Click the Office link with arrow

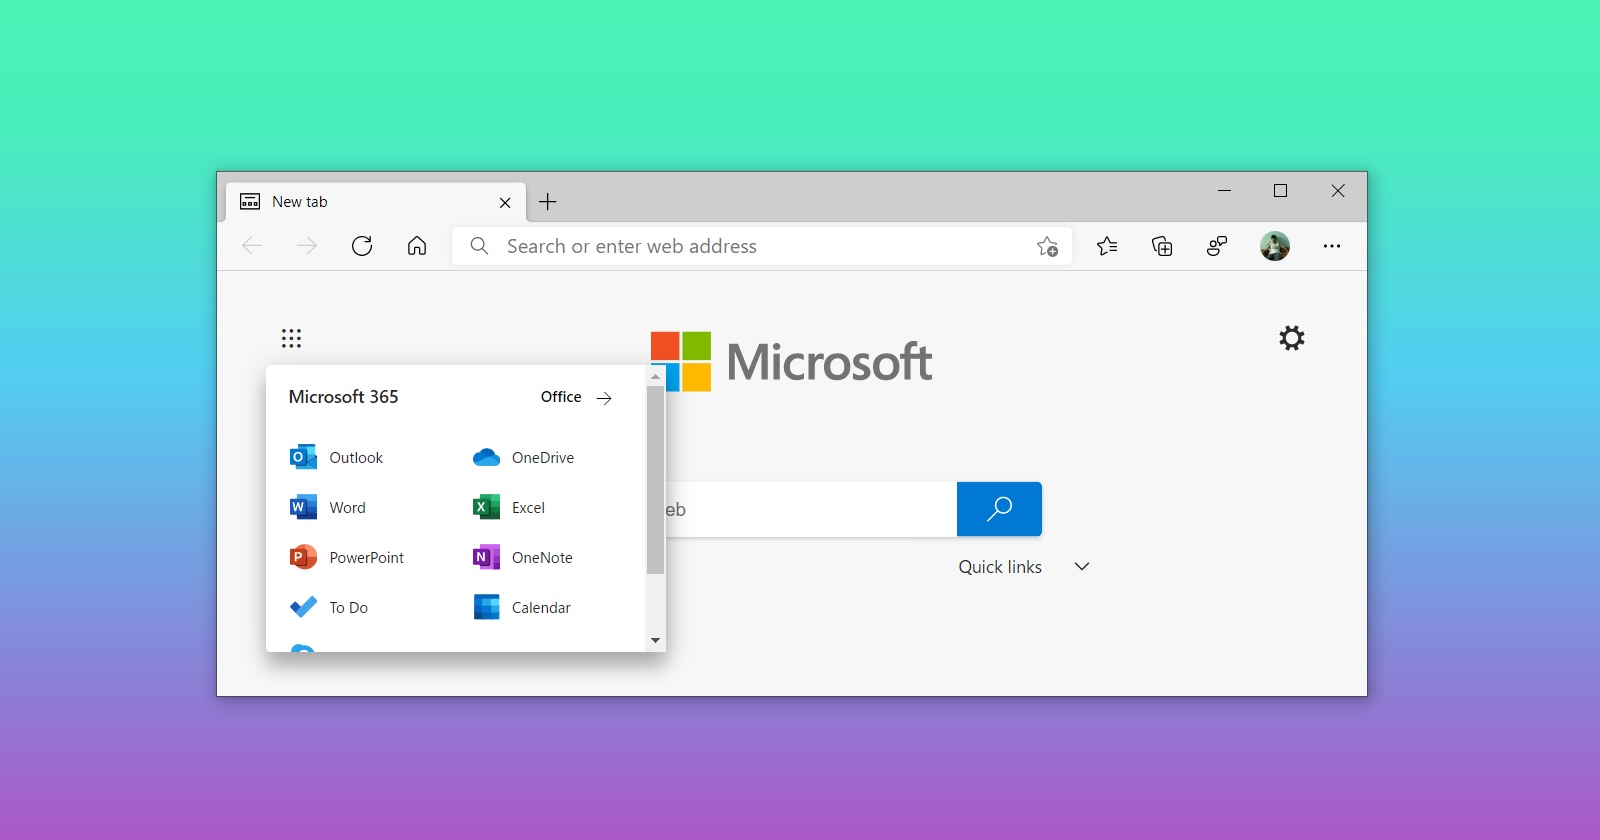coord(576,397)
